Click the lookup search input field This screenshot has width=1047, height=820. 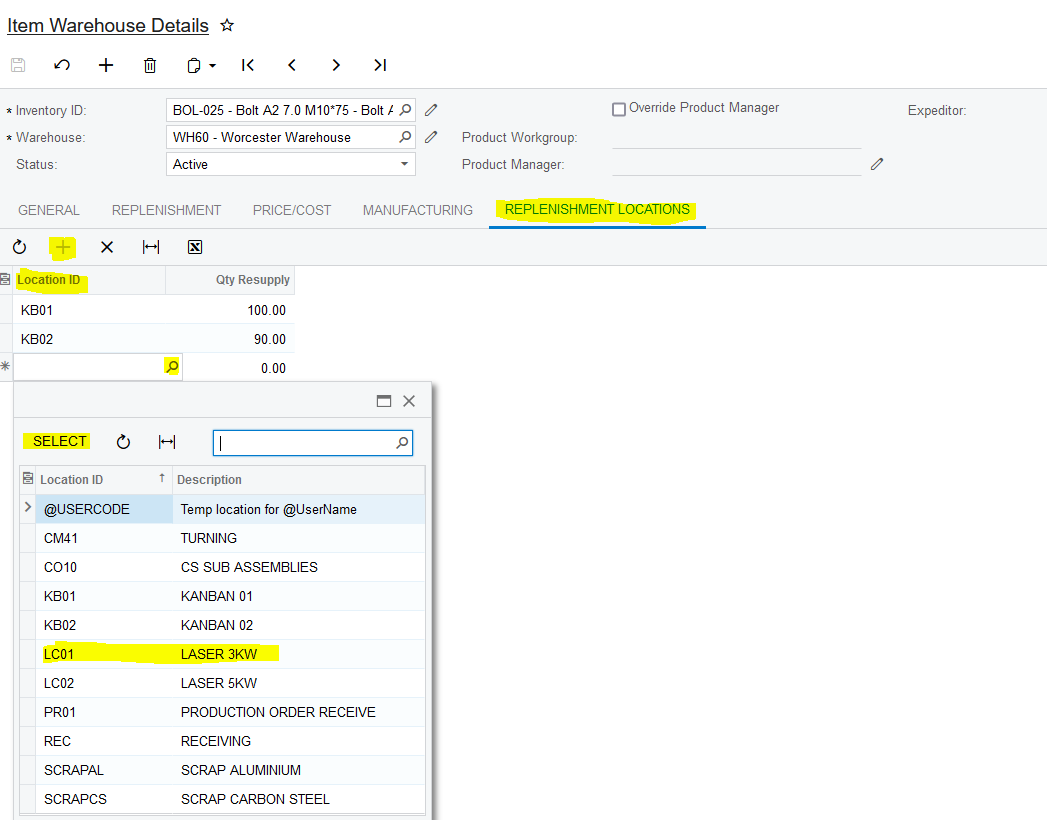click(304, 442)
